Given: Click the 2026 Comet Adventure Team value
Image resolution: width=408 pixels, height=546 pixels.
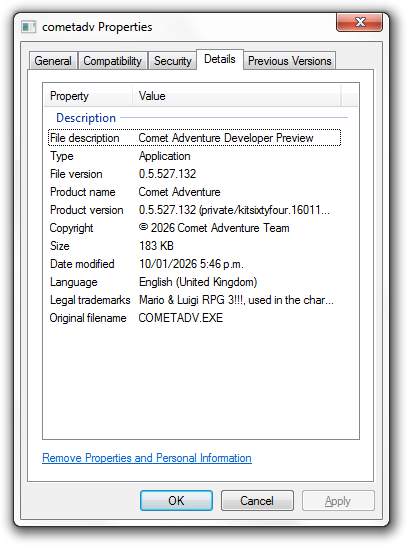Looking at the screenshot, I should click(x=214, y=228).
